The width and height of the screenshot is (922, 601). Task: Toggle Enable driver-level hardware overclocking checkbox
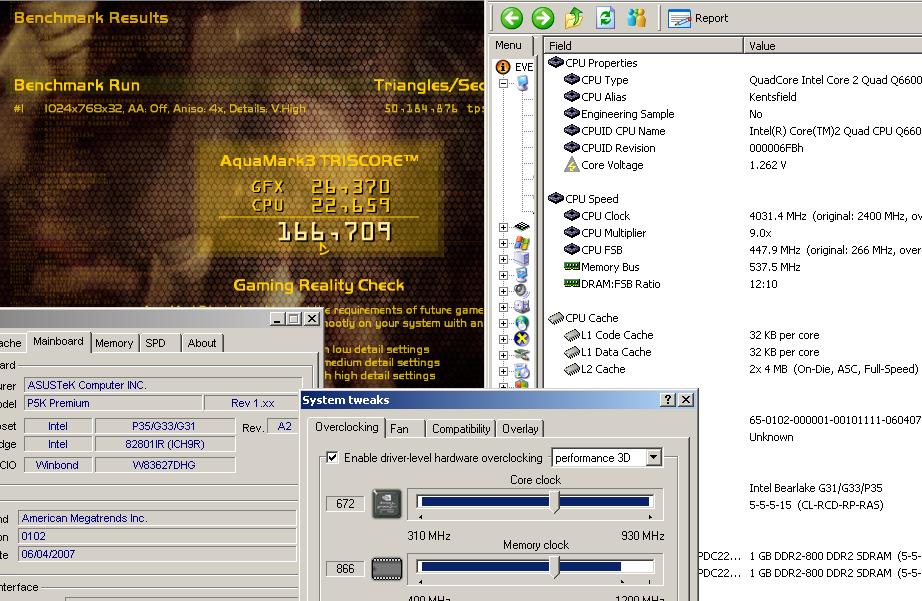(332, 458)
